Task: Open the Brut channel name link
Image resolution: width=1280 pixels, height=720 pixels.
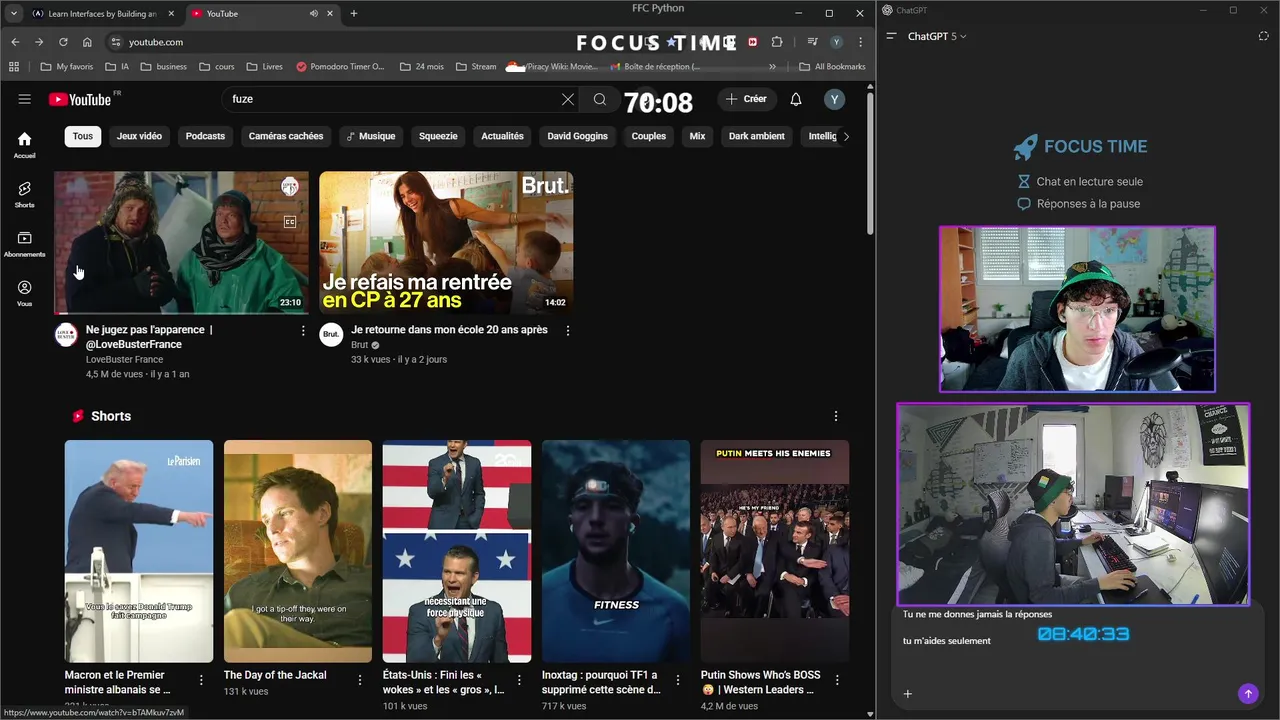Action: coord(360,345)
